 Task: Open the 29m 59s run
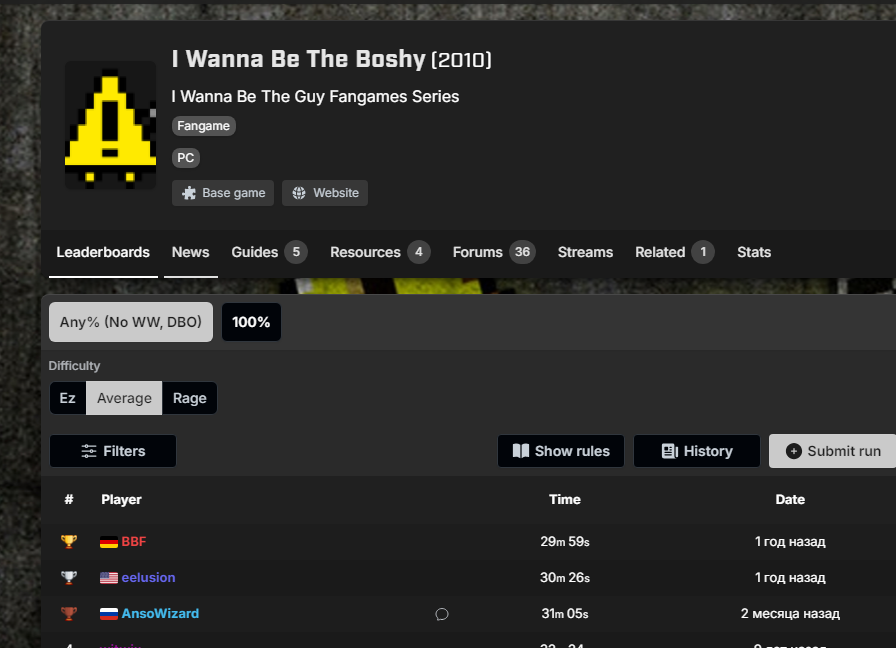[565, 541]
